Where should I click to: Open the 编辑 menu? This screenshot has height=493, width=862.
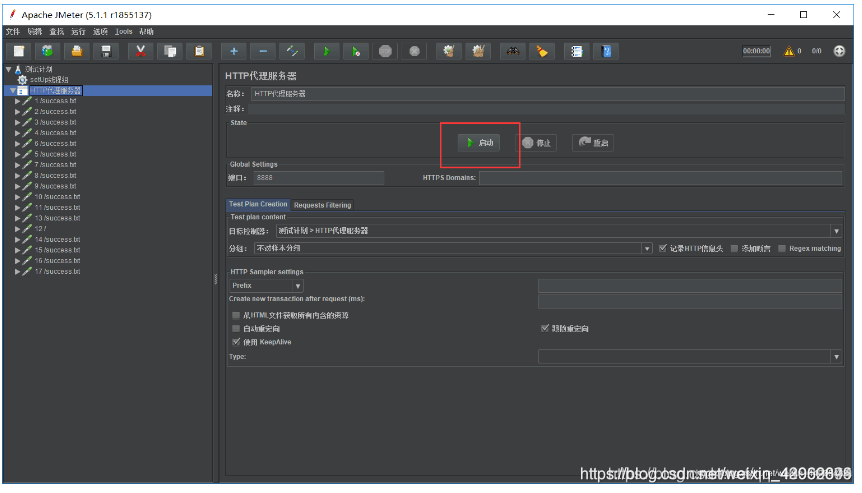coord(35,32)
